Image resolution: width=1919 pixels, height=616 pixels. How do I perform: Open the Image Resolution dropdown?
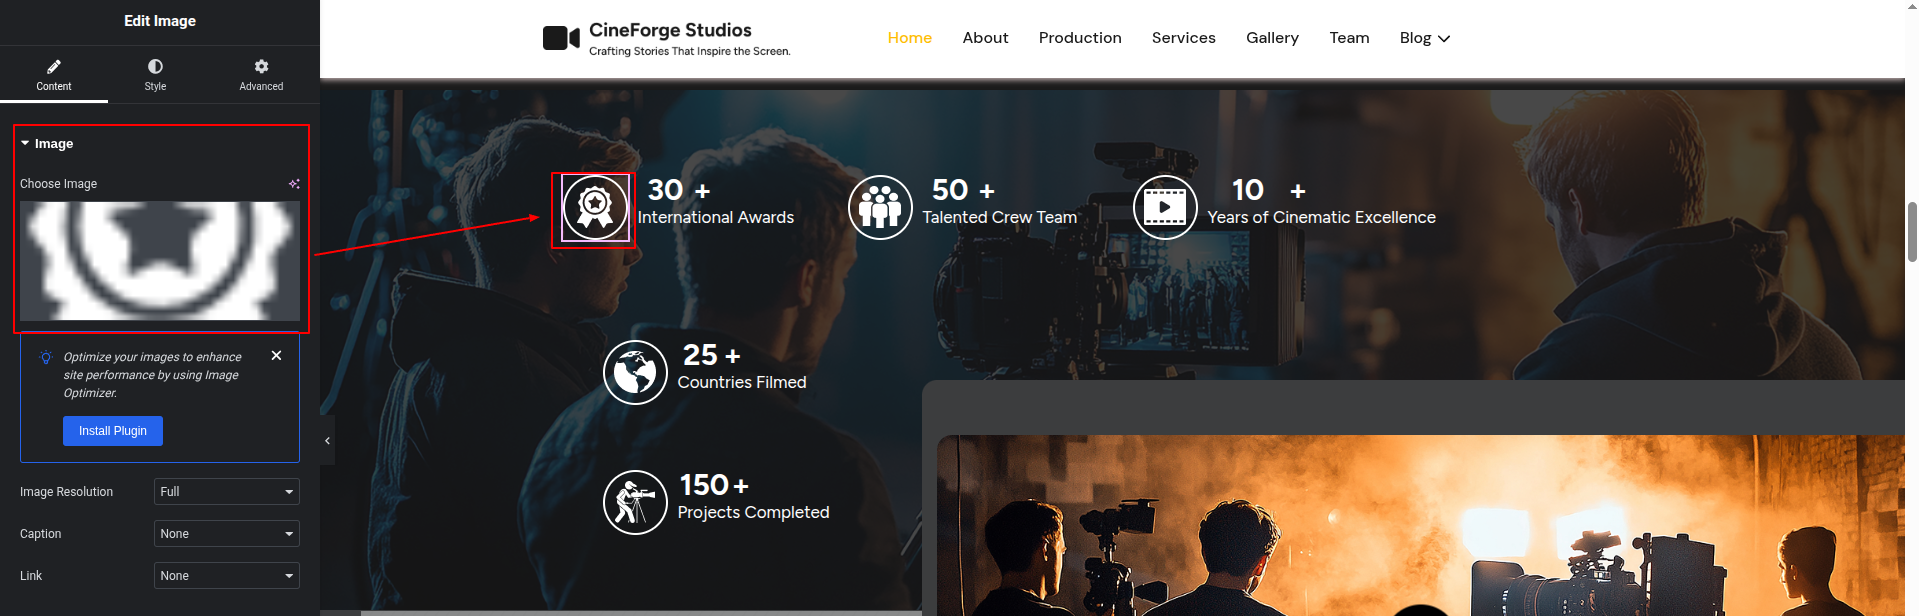(227, 492)
